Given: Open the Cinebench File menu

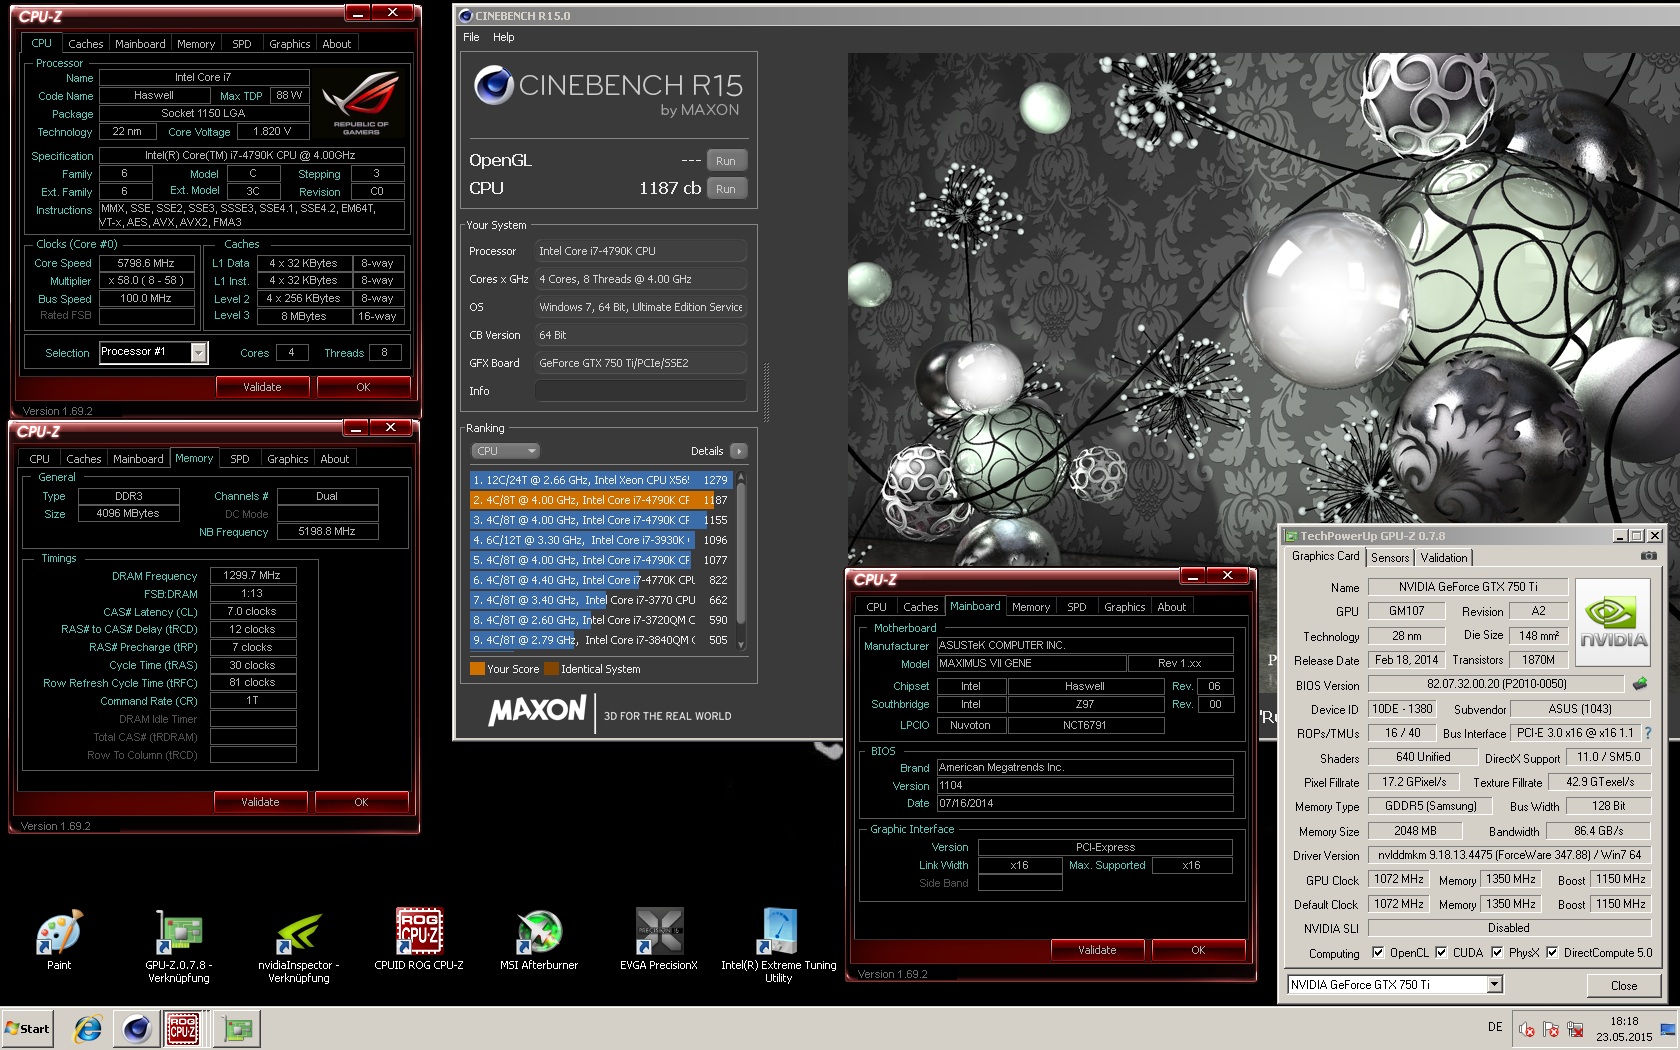Looking at the screenshot, I should (471, 37).
